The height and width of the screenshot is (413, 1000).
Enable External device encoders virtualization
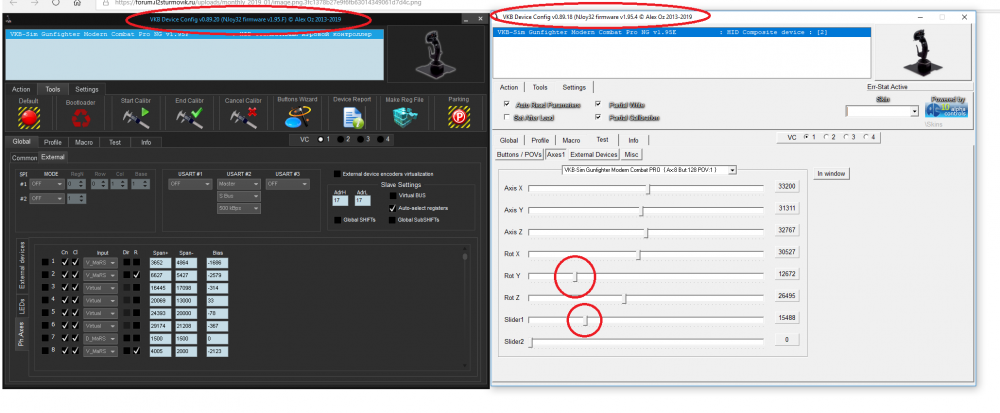(x=337, y=173)
